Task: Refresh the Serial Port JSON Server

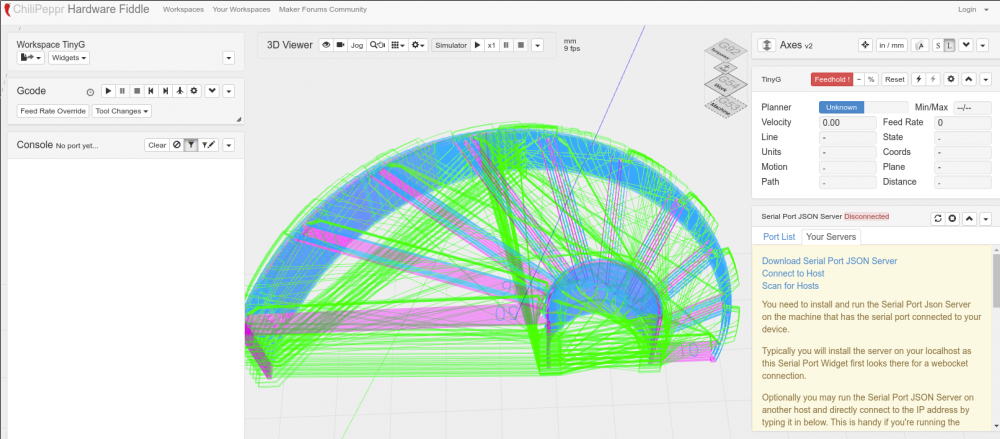Action: [x=937, y=218]
